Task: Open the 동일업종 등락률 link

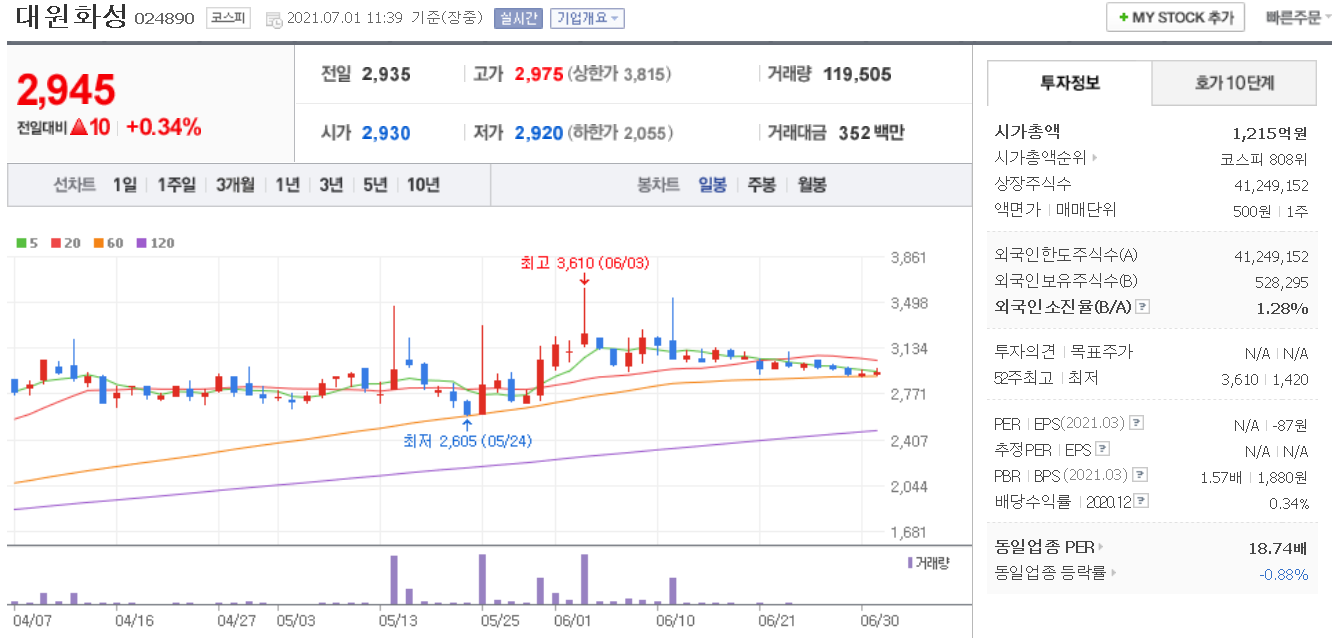Action: pos(1055,573)
